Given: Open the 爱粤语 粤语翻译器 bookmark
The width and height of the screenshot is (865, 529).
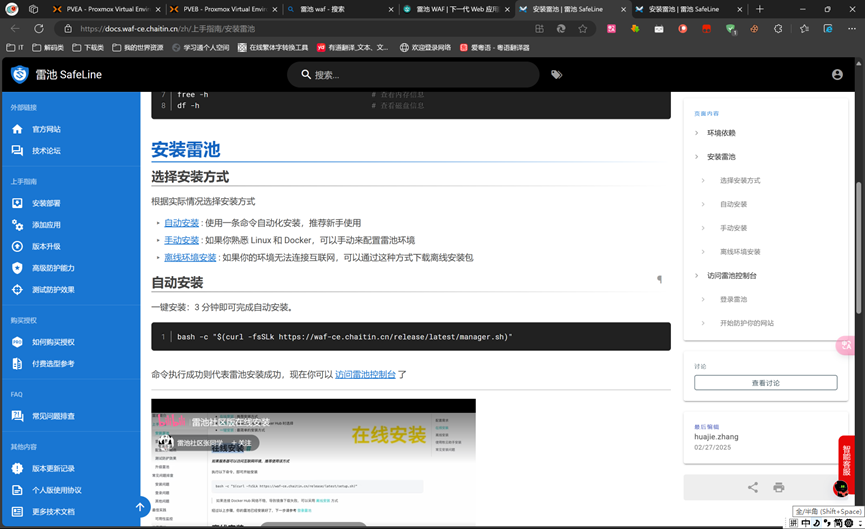Looking at the screenshot, I should [495, 47].
